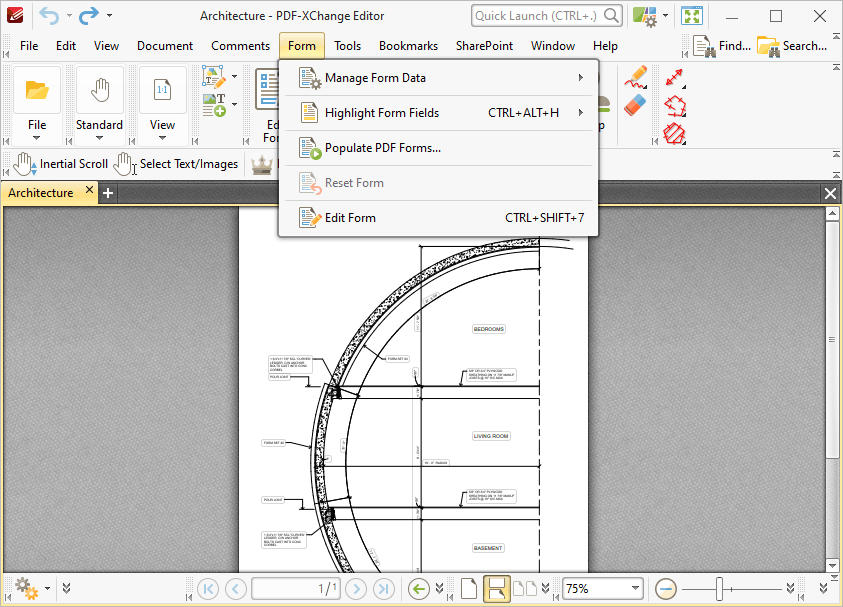Click the zoom slider handle
843x607 pixels.
(719, 589)
